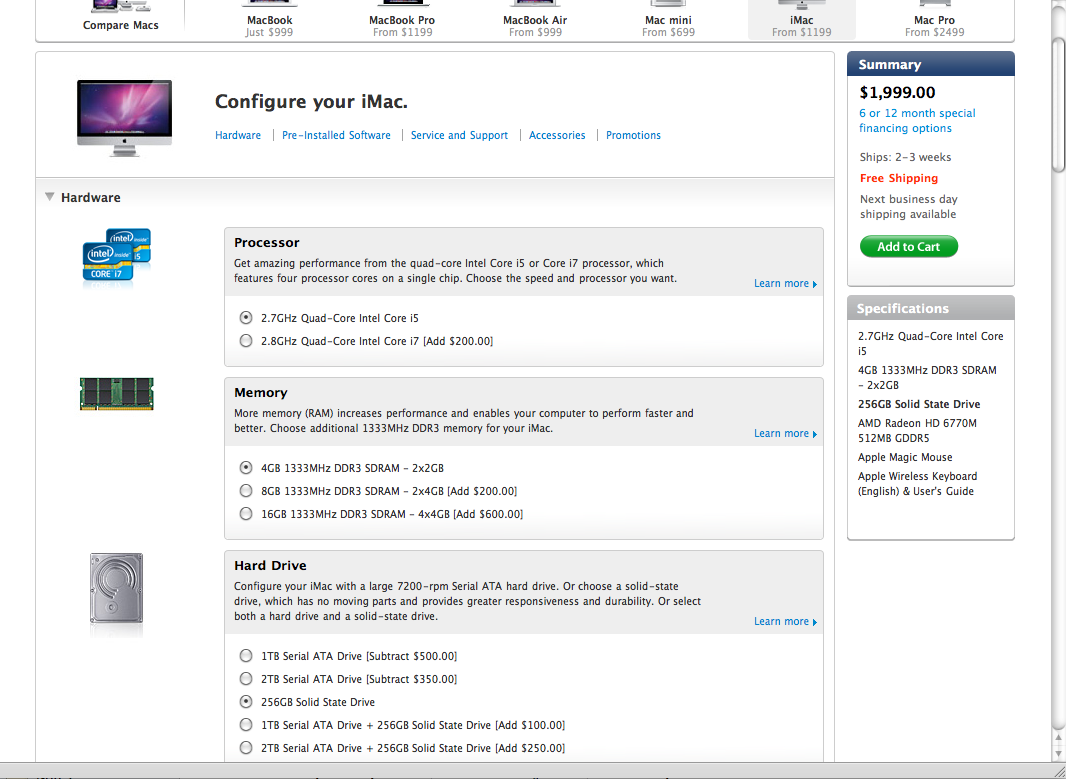1066x779 pixels.
Task: Switch to MacBook Just $999 tab
Action: [269, 20]
